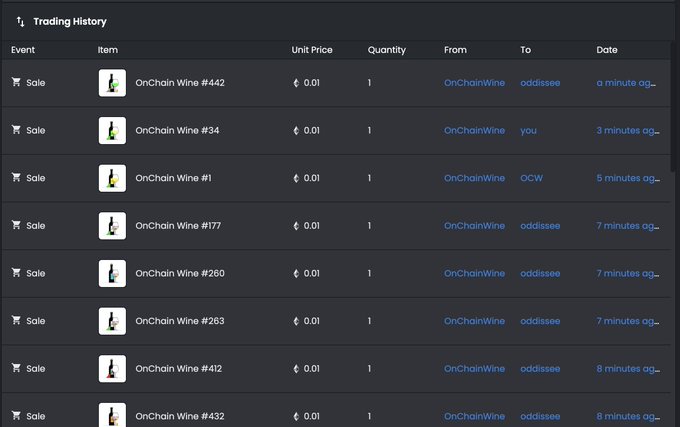Open the OnChain Wine #442 thumbnail
The image size is (680, 427).
click(x=112, y=83)
